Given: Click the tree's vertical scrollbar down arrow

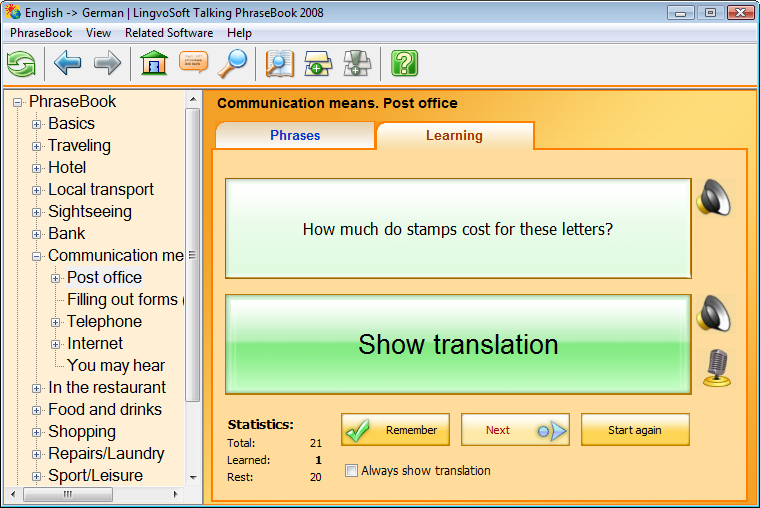Looking at the screenshot, I should pyautogui.click(x=193, y=477).
